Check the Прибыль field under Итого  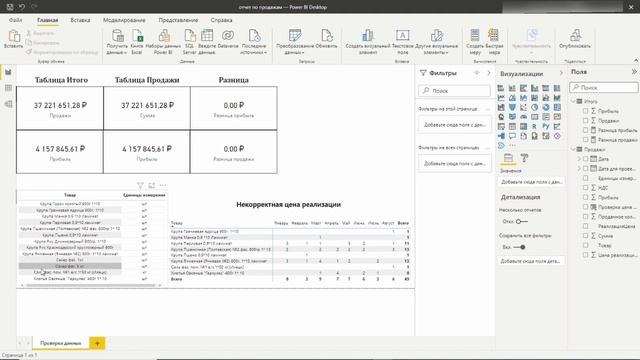click(586, 111)
